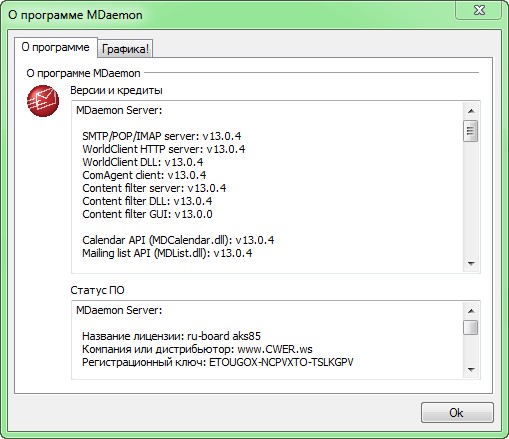Click the Статус ПО label
Screen dimensions: 509x439
[97, 290]
